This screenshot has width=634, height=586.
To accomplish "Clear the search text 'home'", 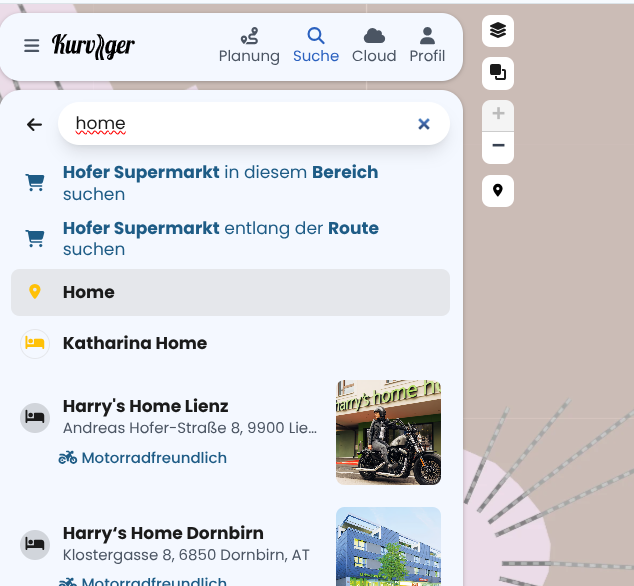I will pos(424,124).
